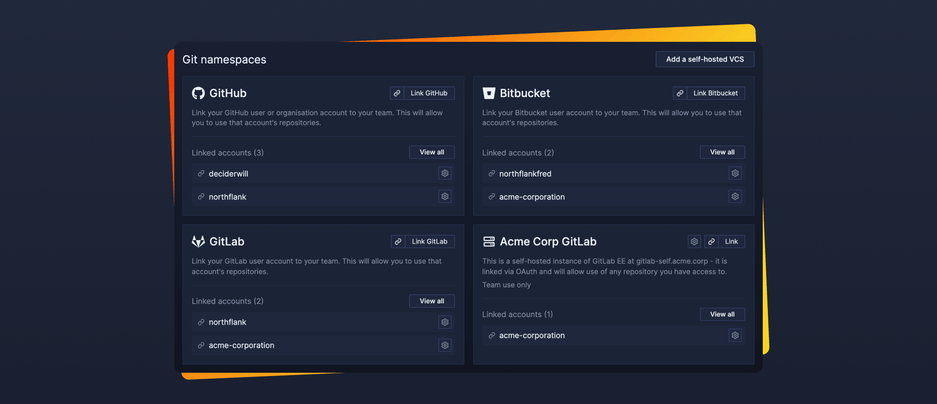937x404 pixels.
Task: Open settings gear for Bitbucket acme-corporation account
Action: point(735,196)
